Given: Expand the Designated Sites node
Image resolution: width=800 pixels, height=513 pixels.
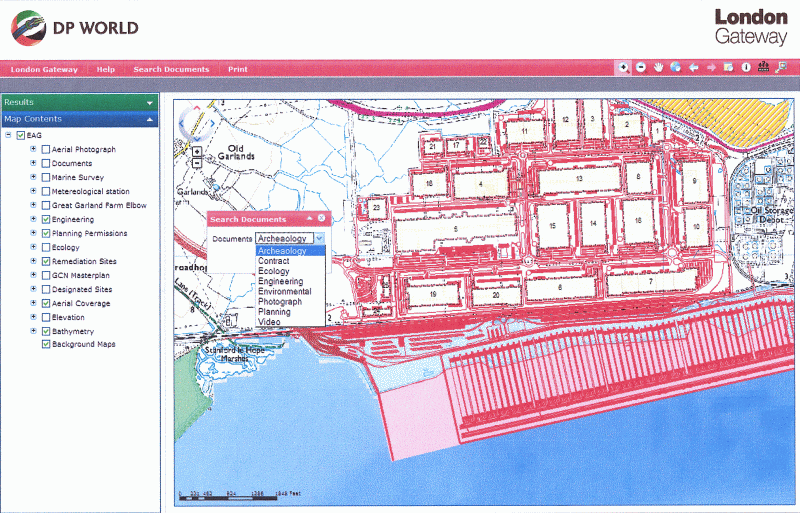Looking at the screenshot, I should tap(33, 289).
